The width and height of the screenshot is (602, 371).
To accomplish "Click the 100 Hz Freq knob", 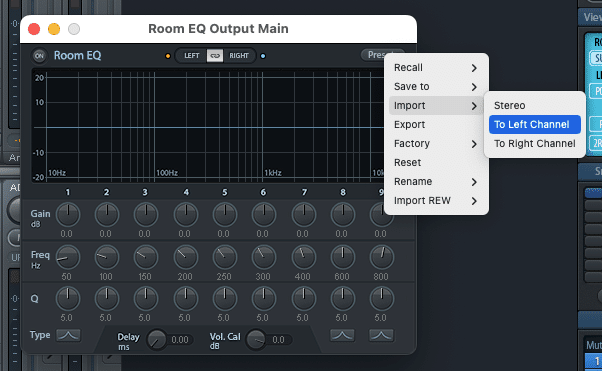I will click(107, 257).
